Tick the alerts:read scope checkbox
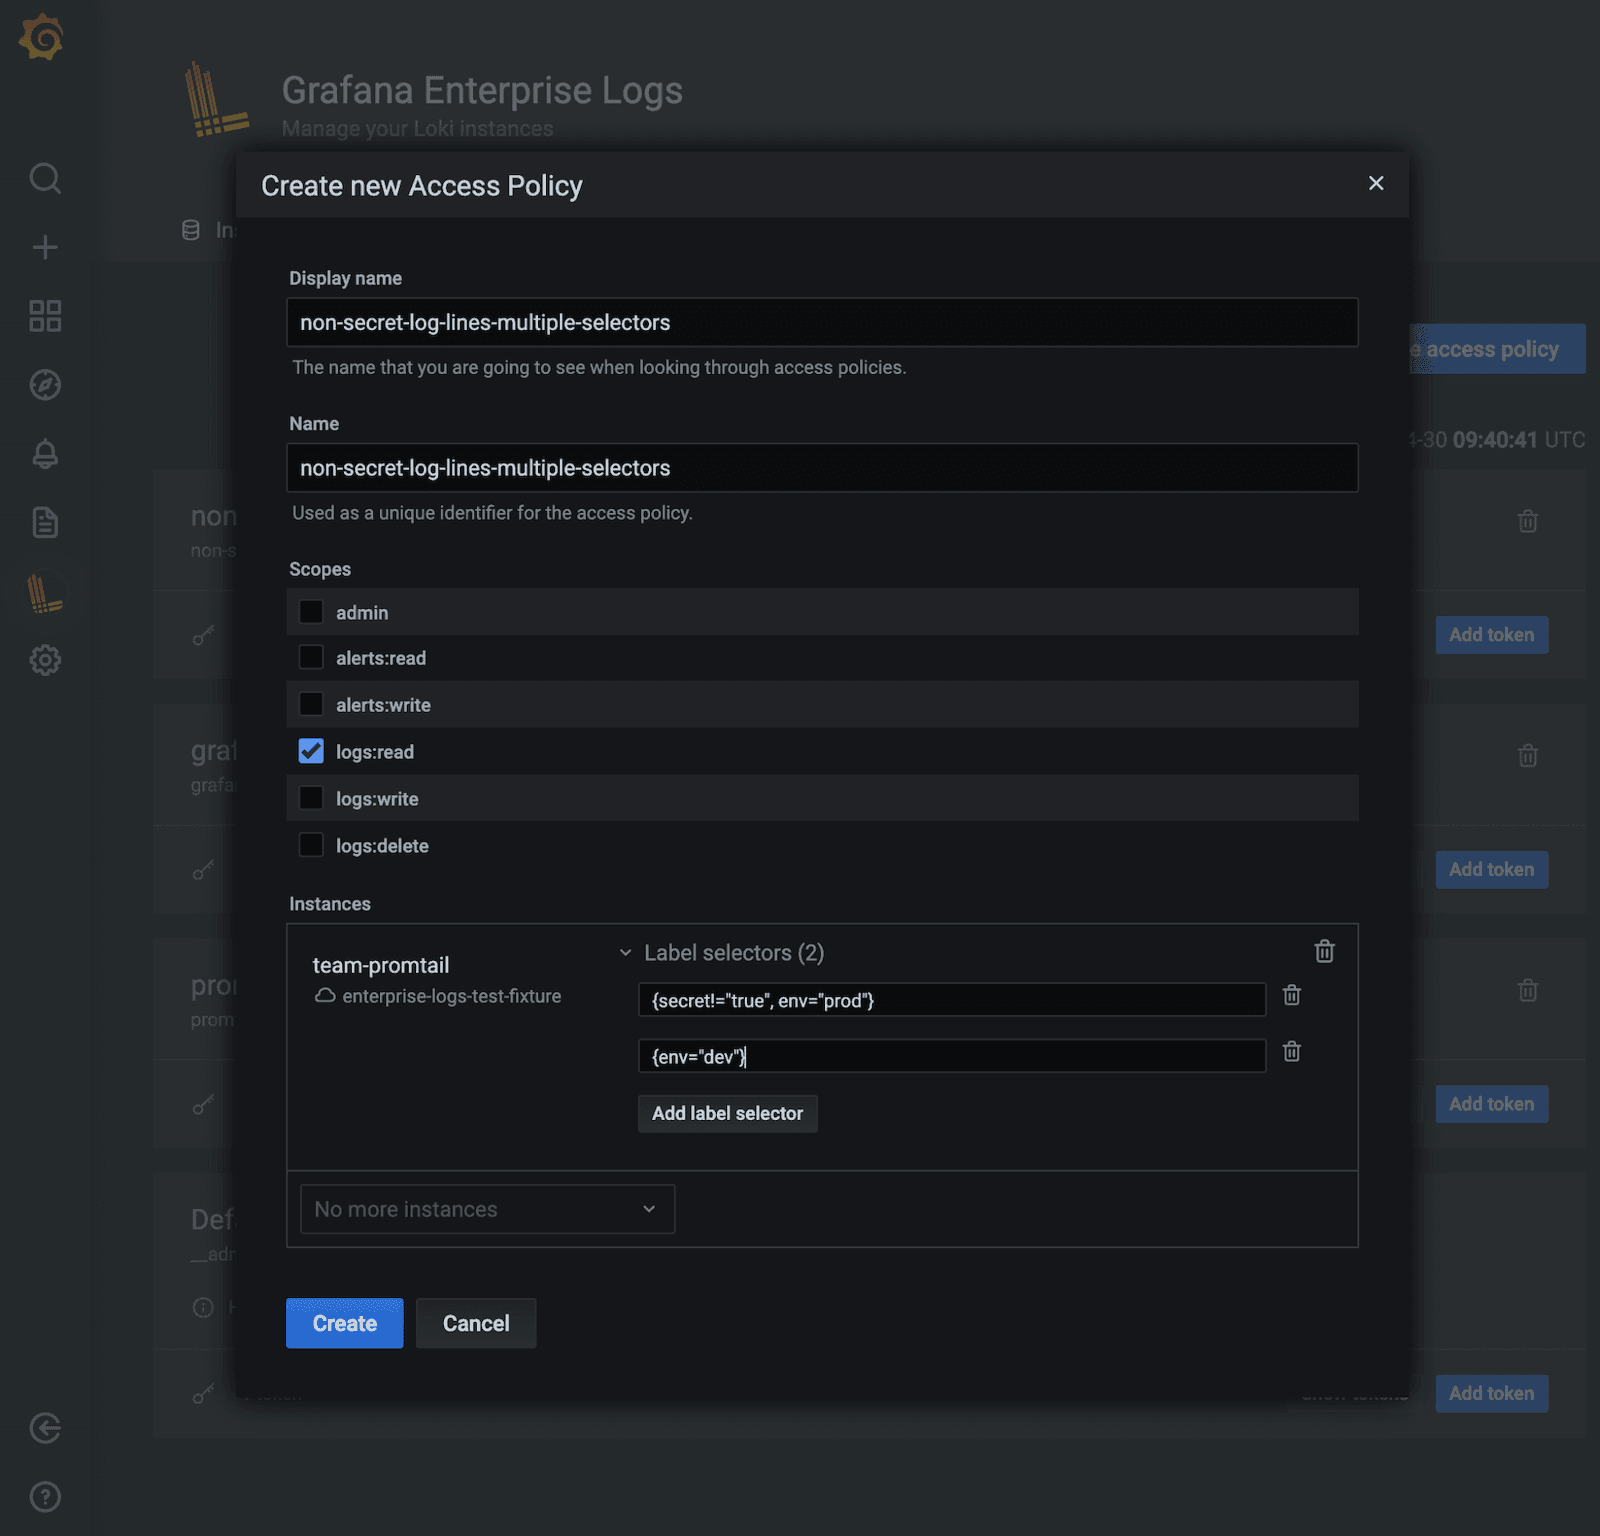This screenshot has height=1536, width=1600. [311, 658]
